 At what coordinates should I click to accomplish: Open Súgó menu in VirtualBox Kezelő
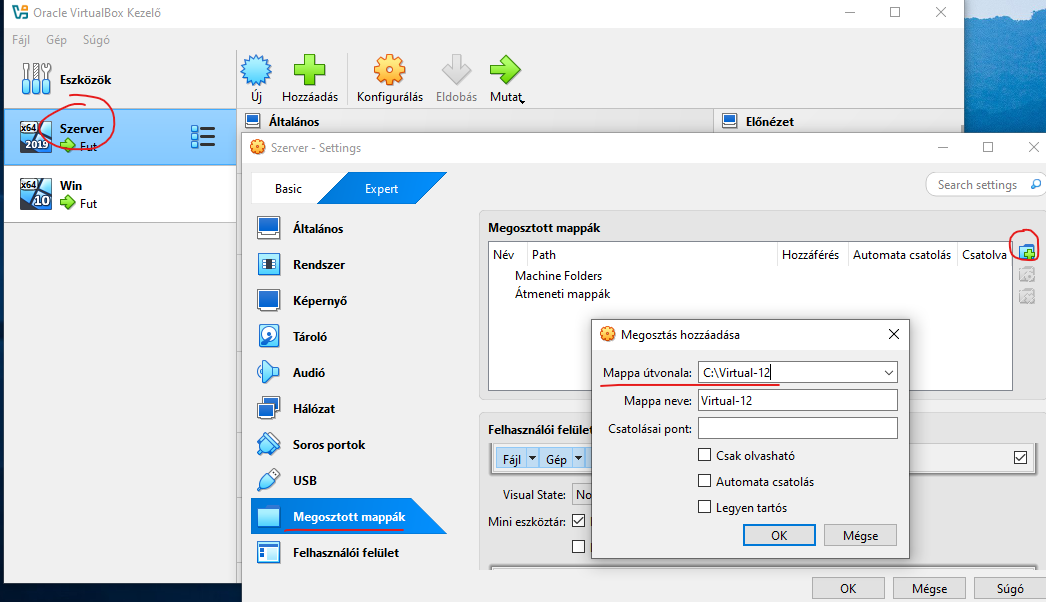click(96, 40)
